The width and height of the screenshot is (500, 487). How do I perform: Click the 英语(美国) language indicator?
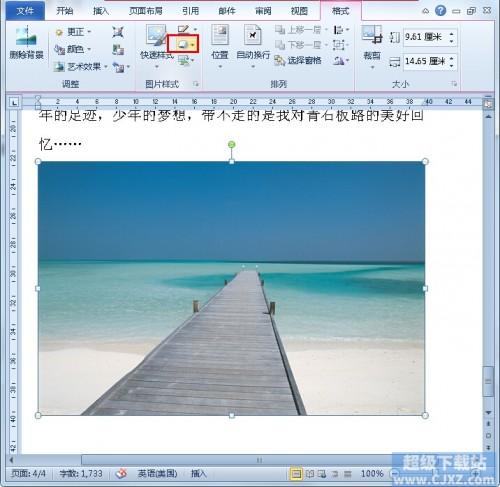point(157,473)
